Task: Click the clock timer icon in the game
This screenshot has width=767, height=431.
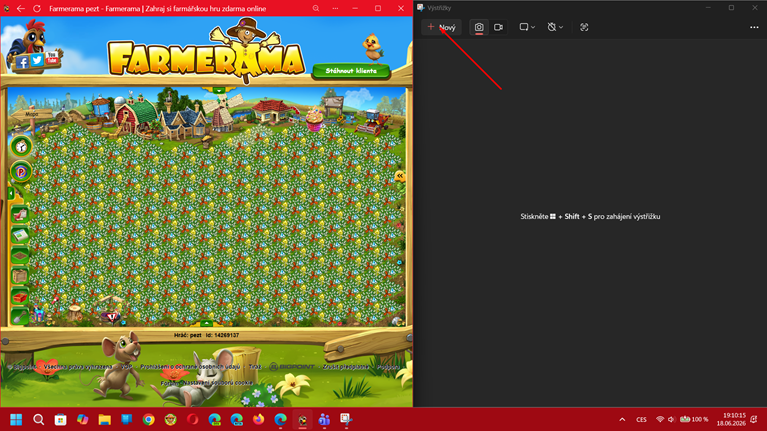Action: (21, 146)
